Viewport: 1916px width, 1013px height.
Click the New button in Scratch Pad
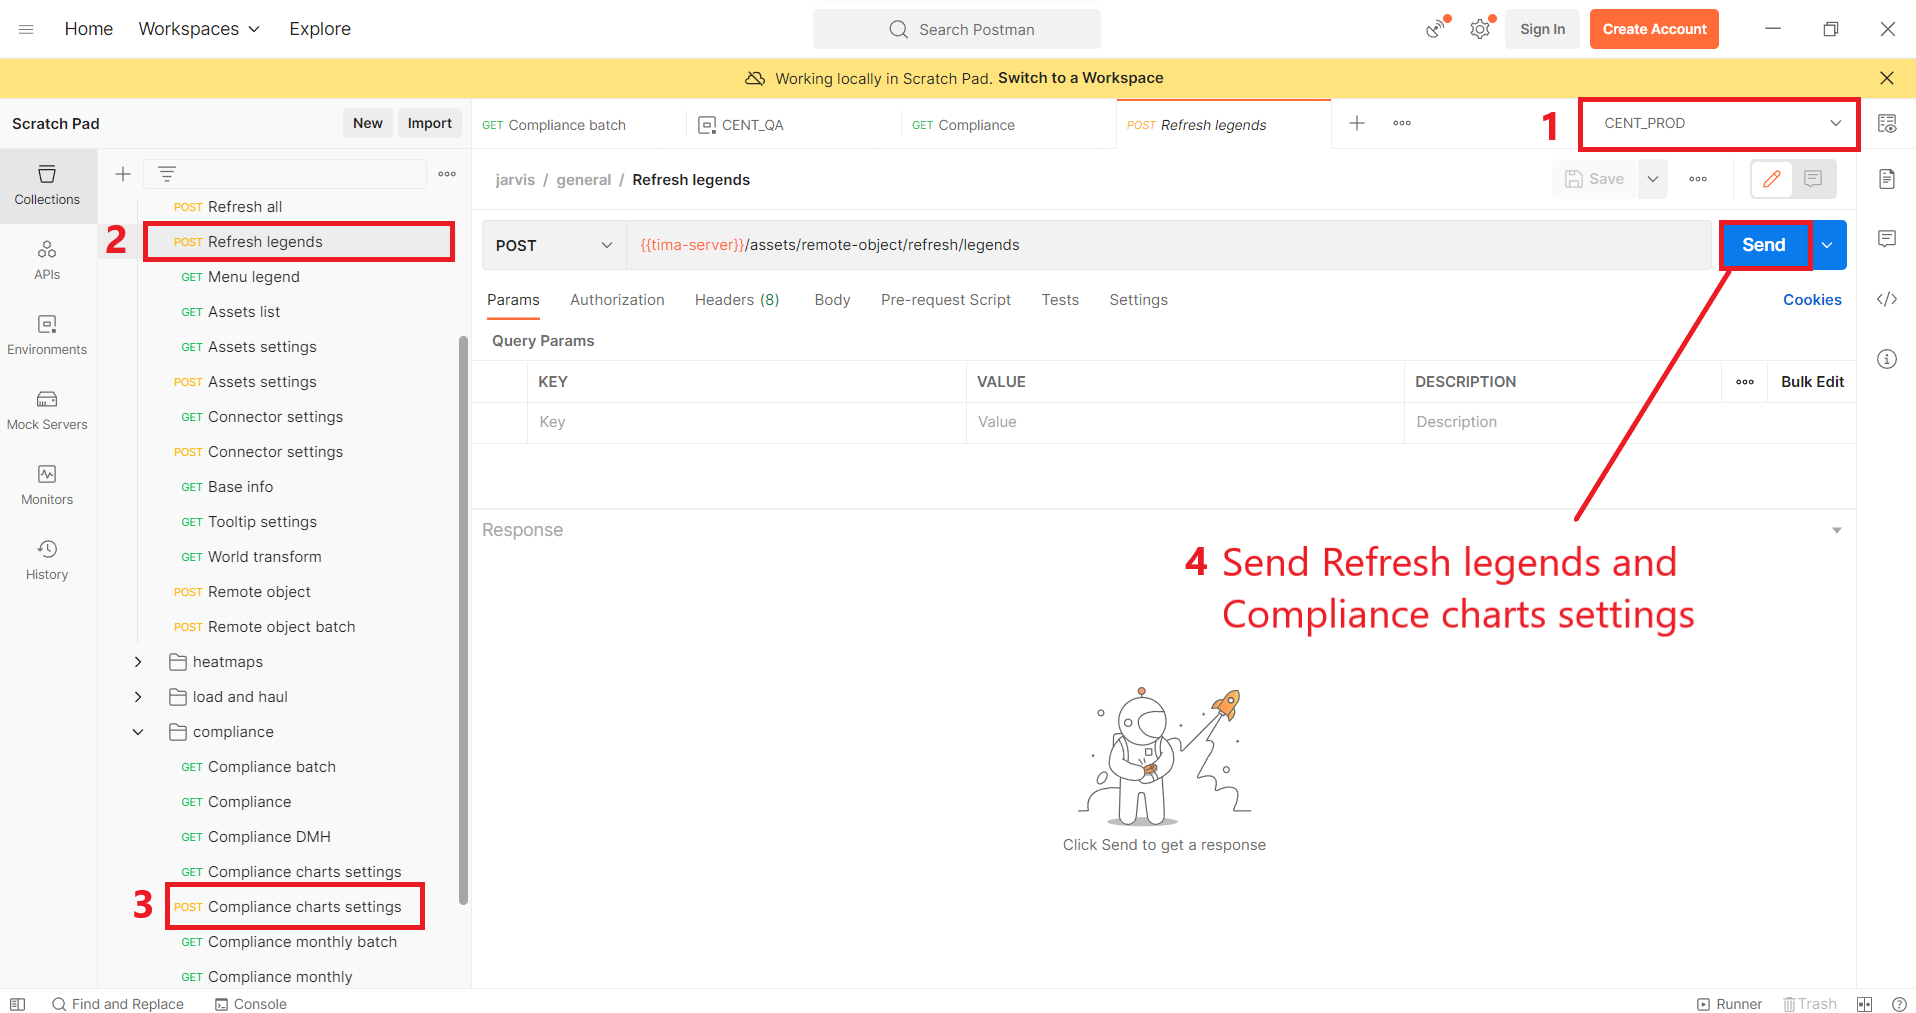(x=368, y=123)
